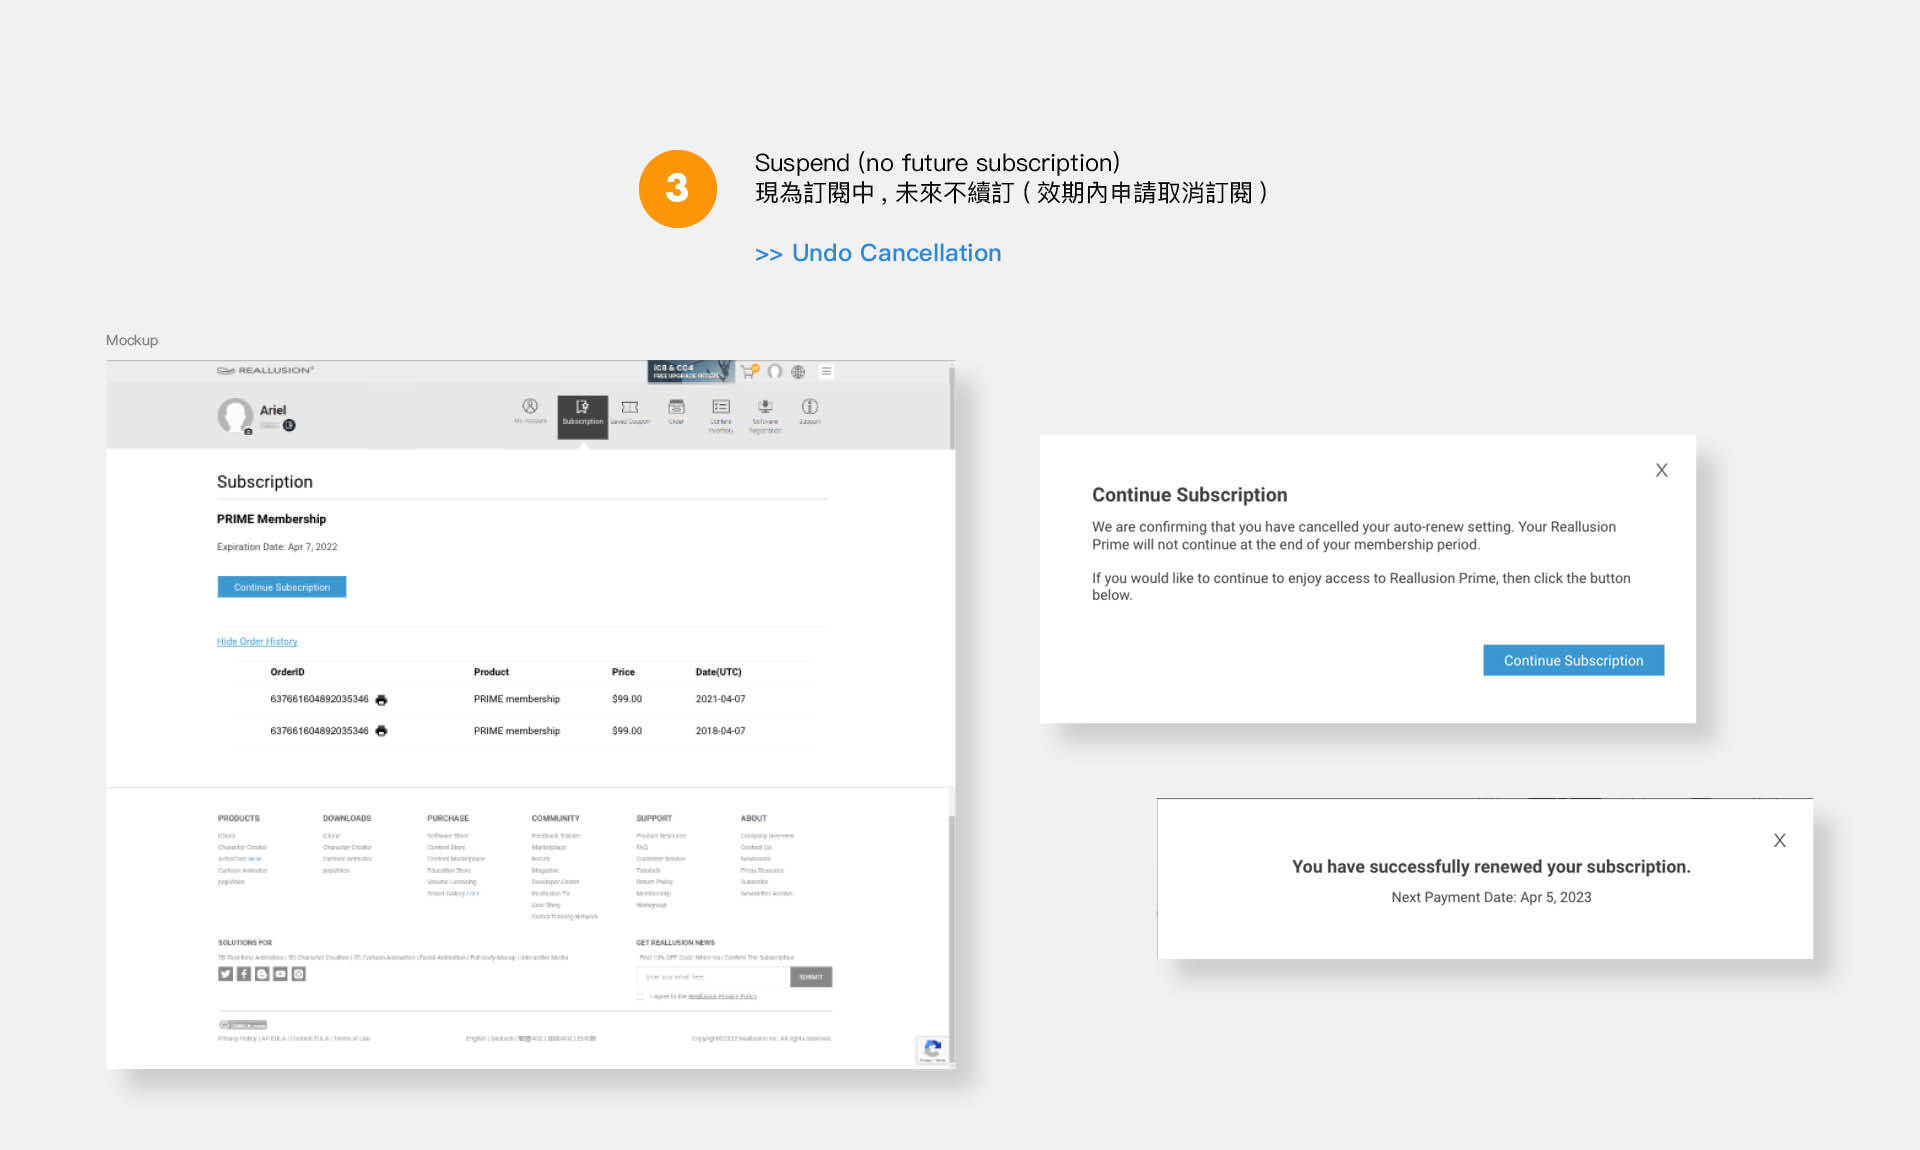Click the Price column header
This screenshot has height=1150, width=1920.
click(x=623, y=672)
